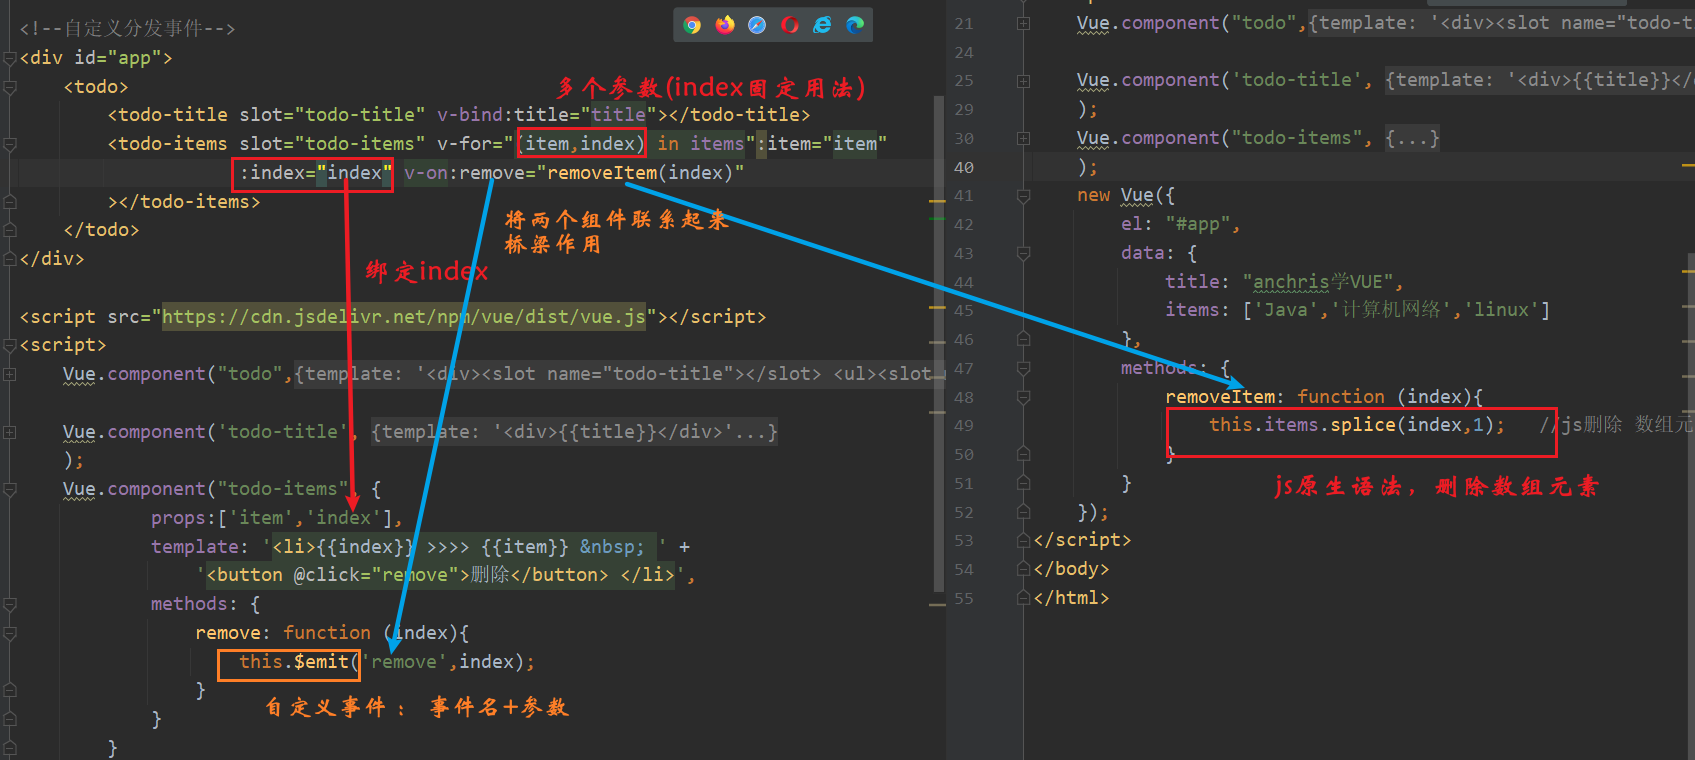Image resolution: width=1695 pixels, height=760 pixels.
Task: Click the items array ['Java',...] line
Action: 1357,310
